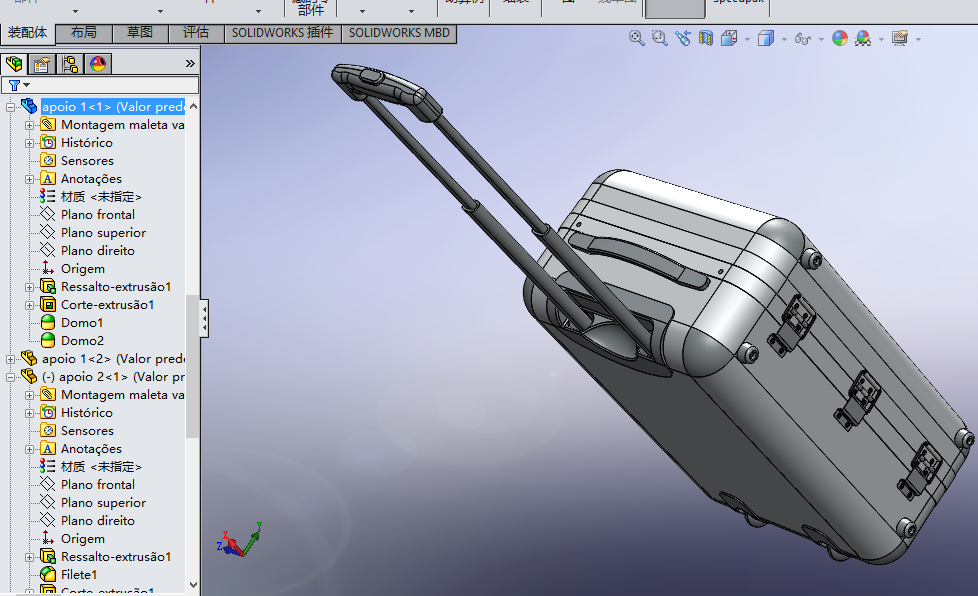Screen dimensions: 978x596
Task: Switch to the 草图 tab
Action: (x=140, y=33)
